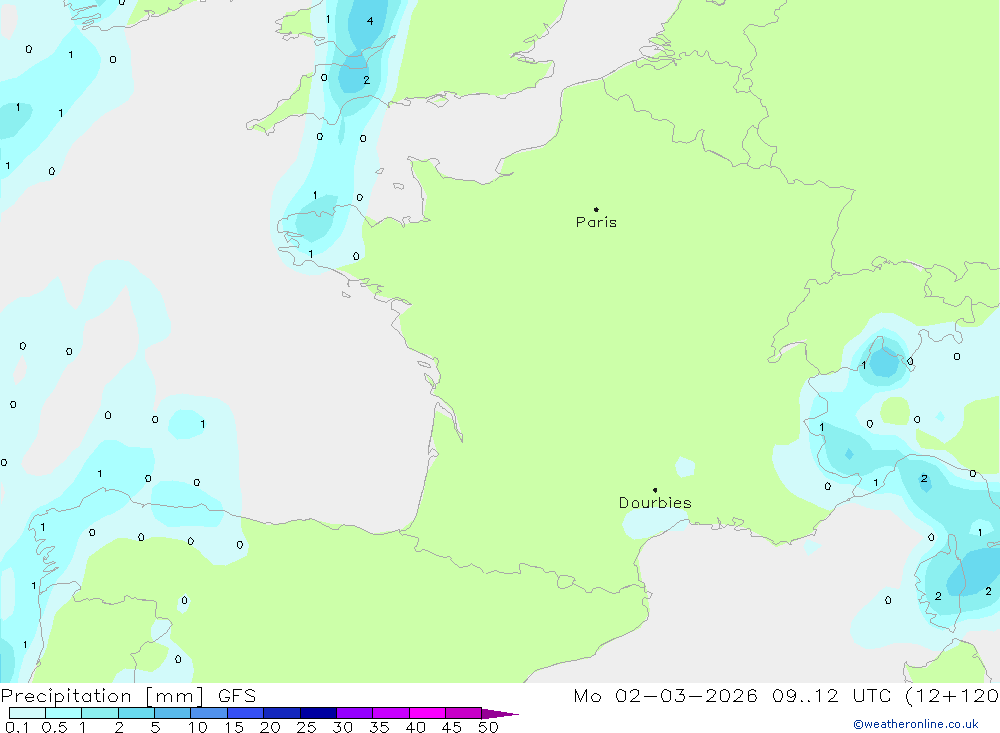The height and width of the screenshot is (733, 1000).
Task: Pick the 25–30 mm navy legend swatch
Action: click(x=318, y=713)
